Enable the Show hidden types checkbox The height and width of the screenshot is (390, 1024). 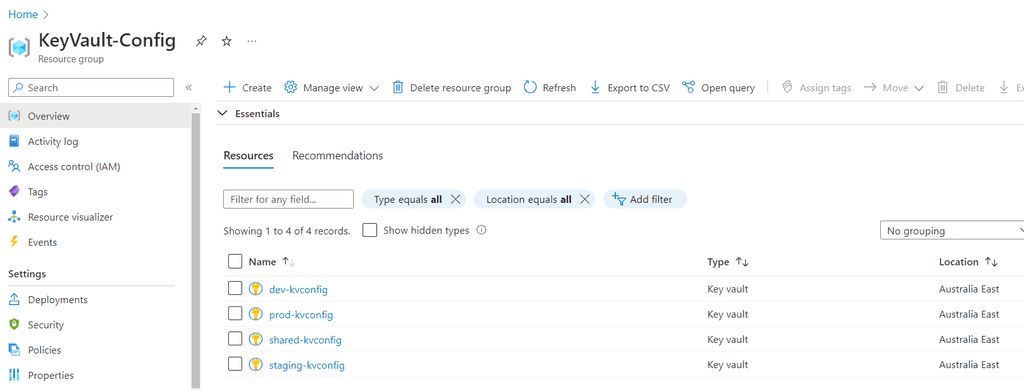coord(370,230)
